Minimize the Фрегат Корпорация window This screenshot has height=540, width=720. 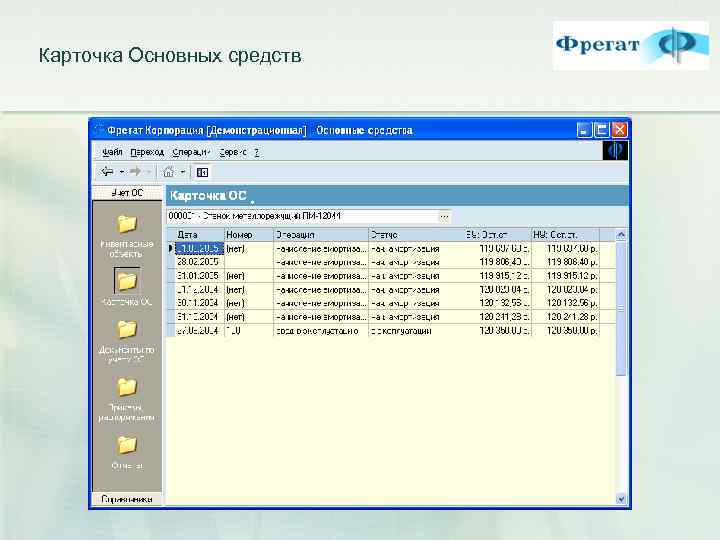(584, 130)
